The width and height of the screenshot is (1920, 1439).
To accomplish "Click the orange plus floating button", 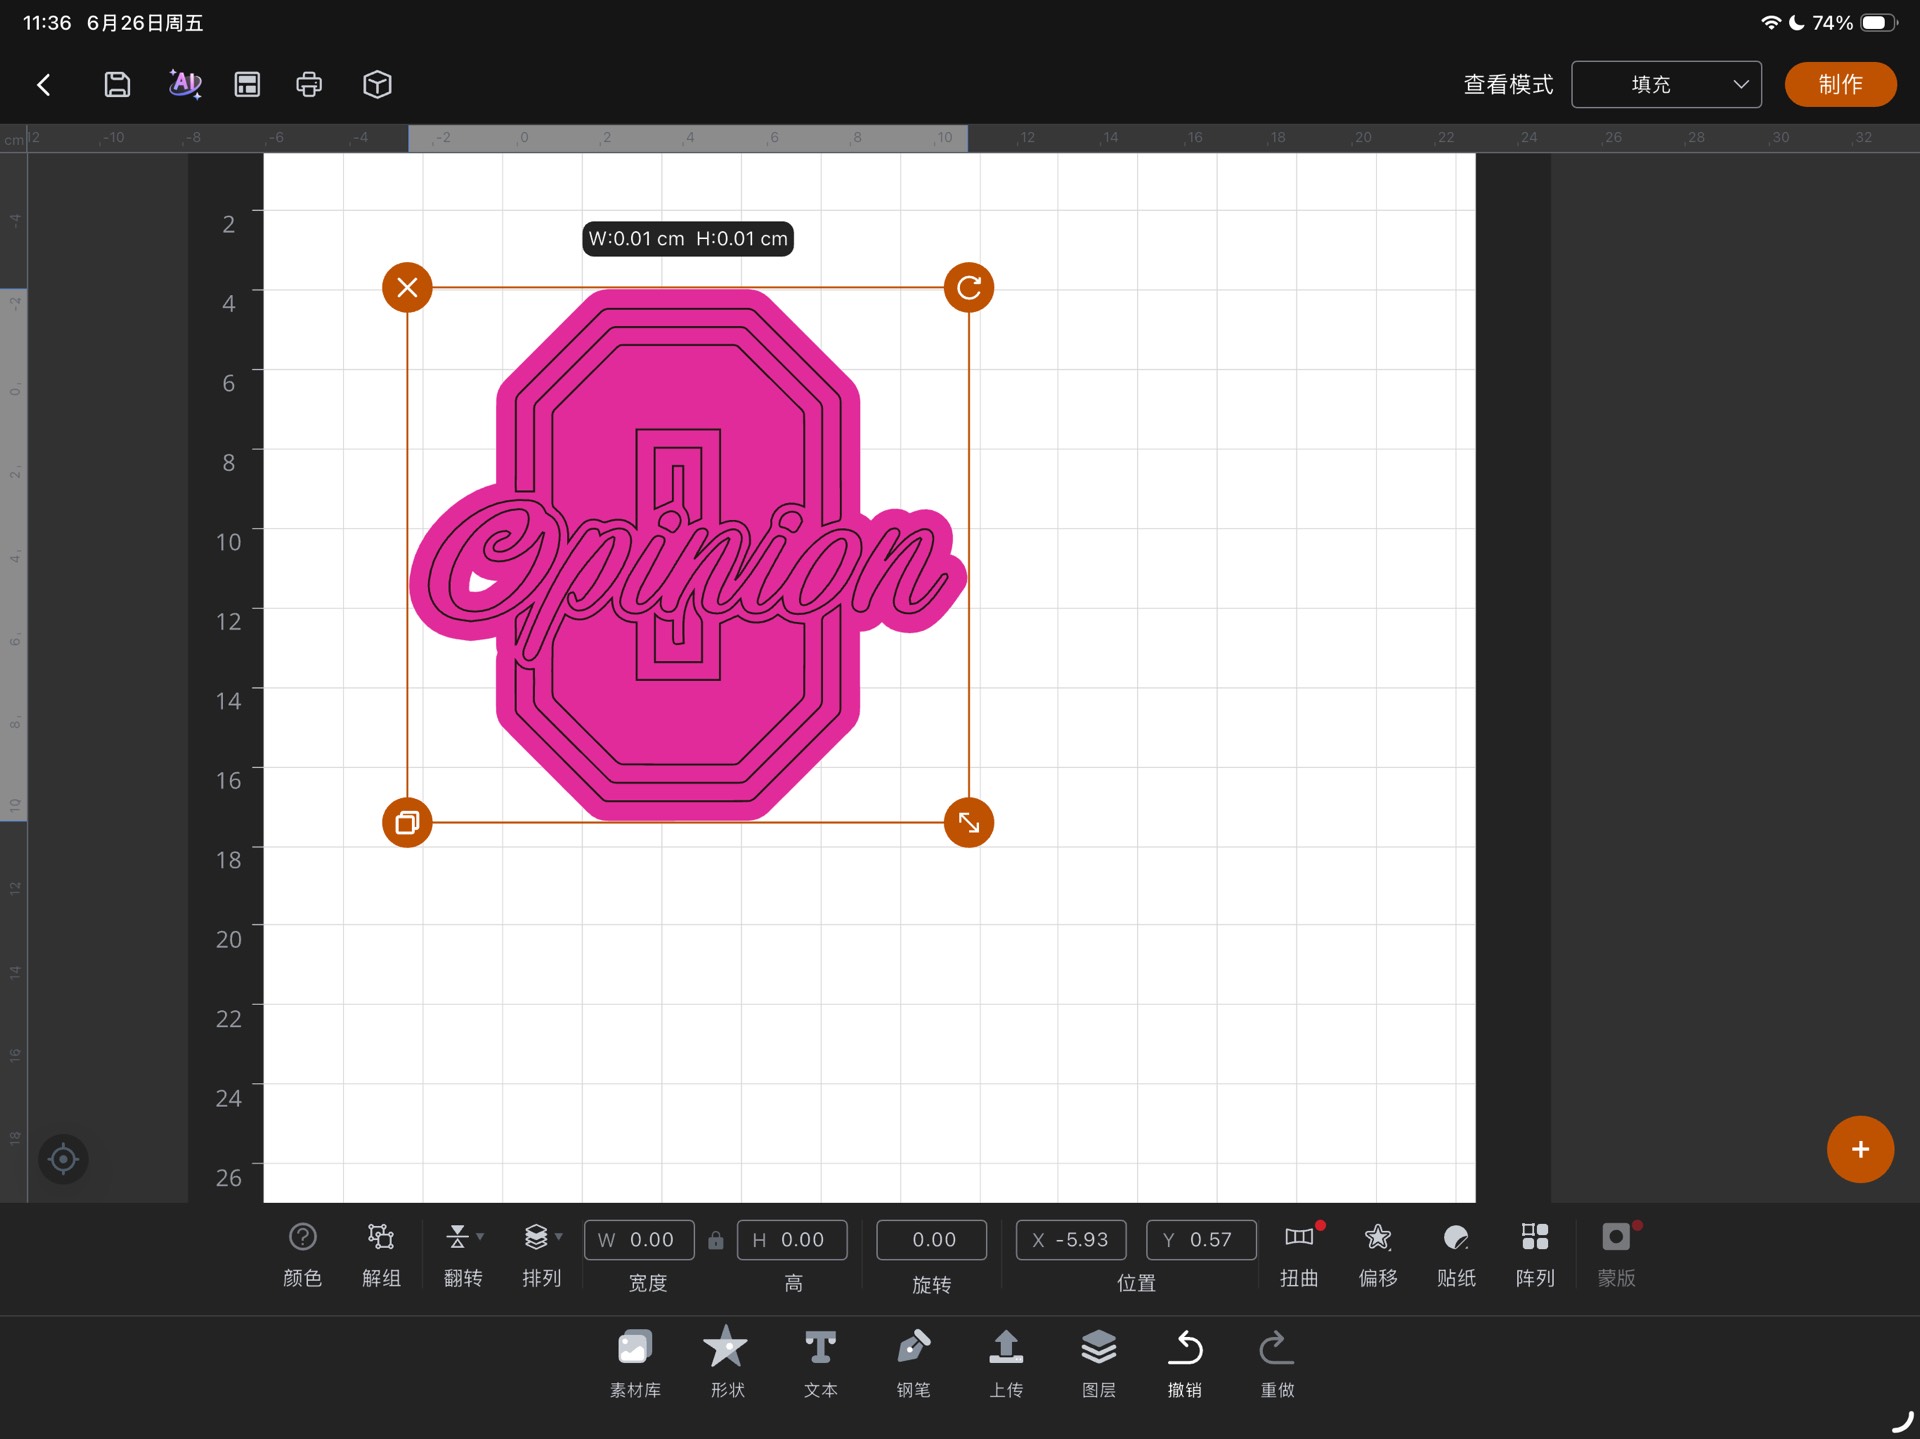I will 1860,1150.
